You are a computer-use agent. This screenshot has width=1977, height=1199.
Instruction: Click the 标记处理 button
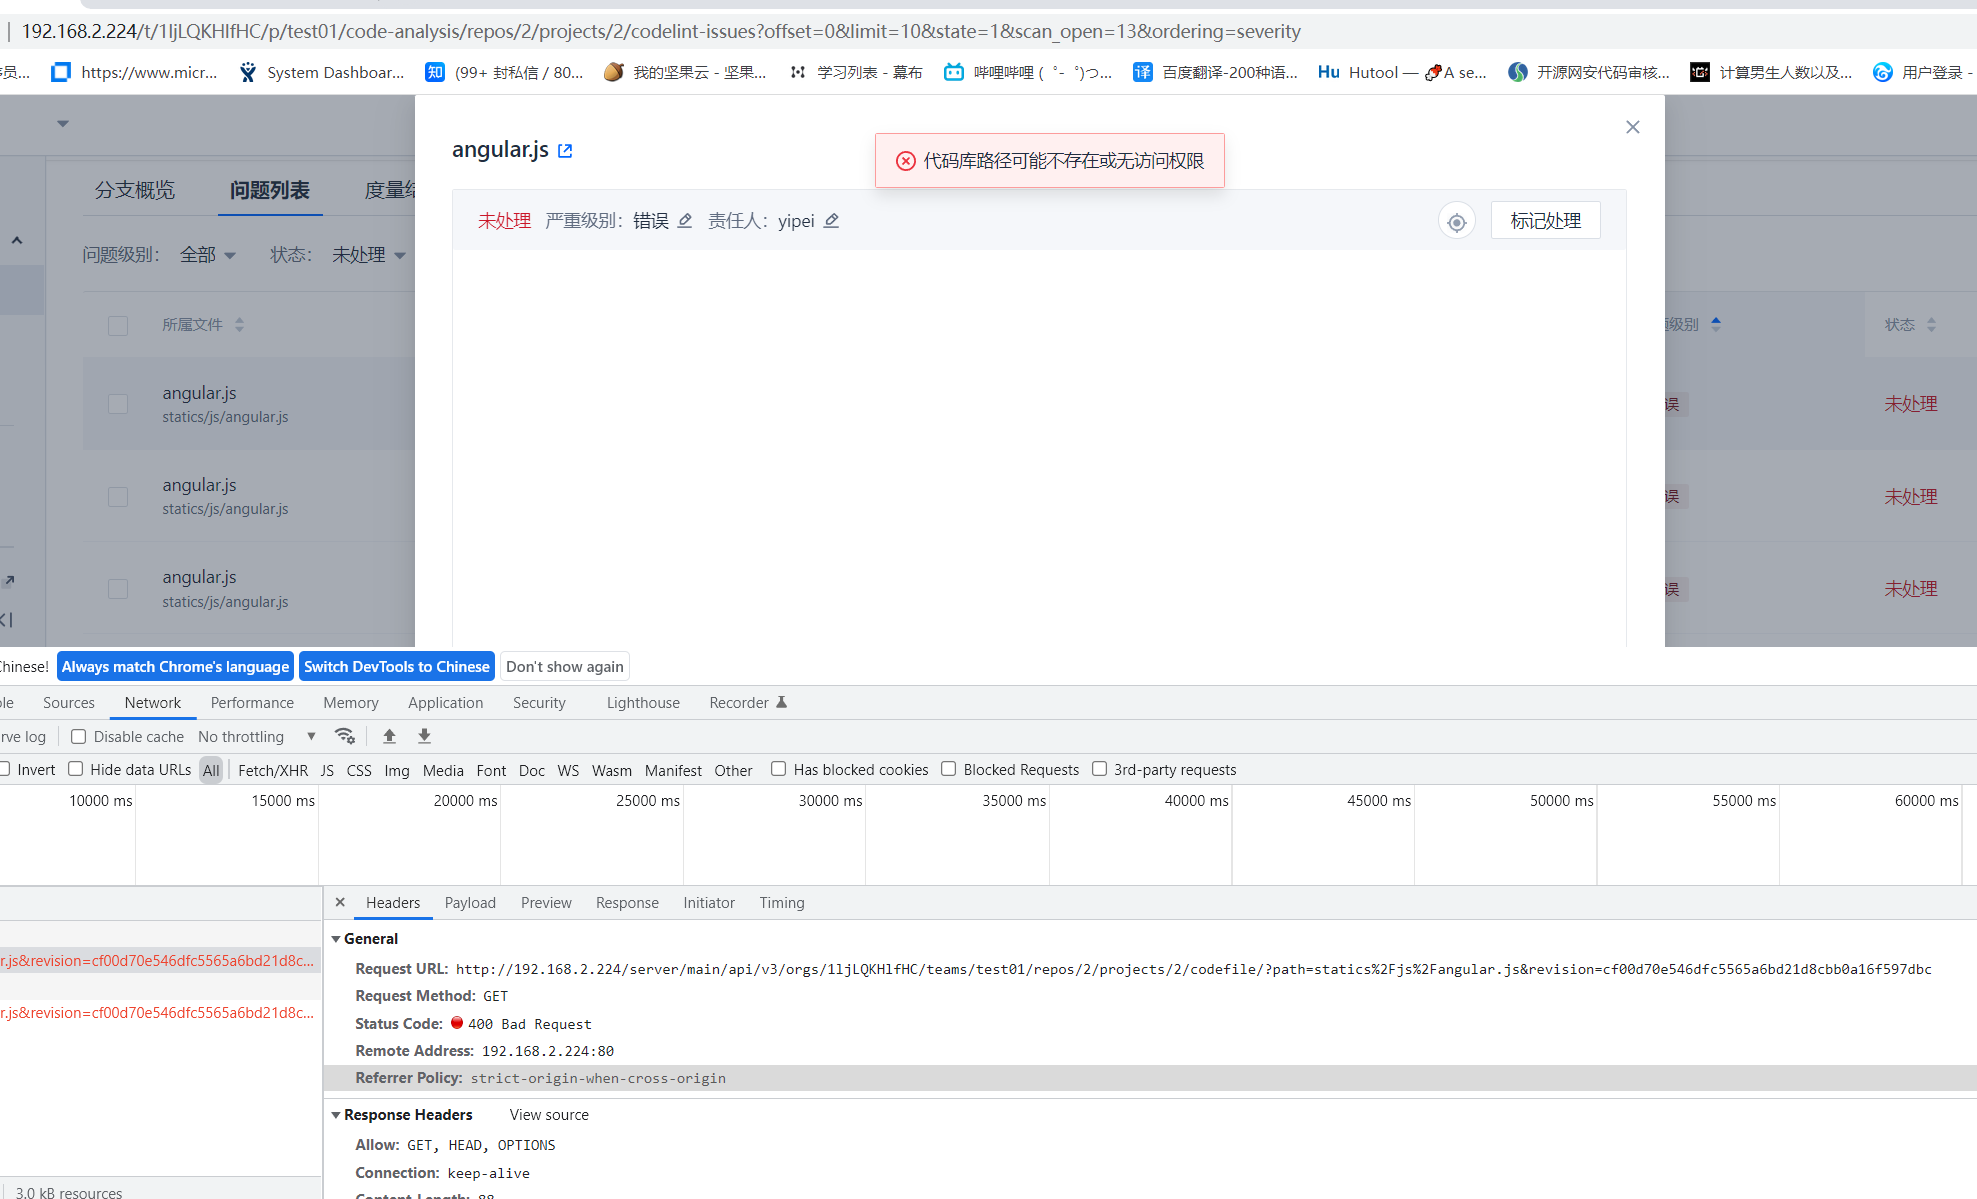[1545, 220]
